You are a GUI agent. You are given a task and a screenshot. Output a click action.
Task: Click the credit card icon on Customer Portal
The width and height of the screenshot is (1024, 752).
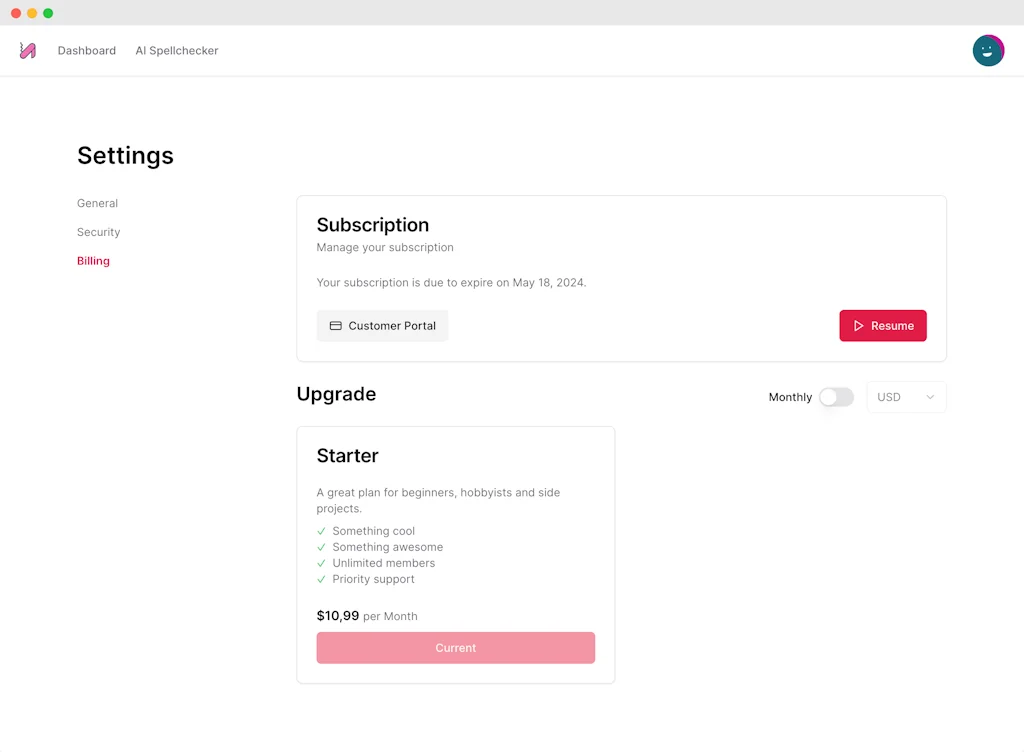click(x=335, y=325)
